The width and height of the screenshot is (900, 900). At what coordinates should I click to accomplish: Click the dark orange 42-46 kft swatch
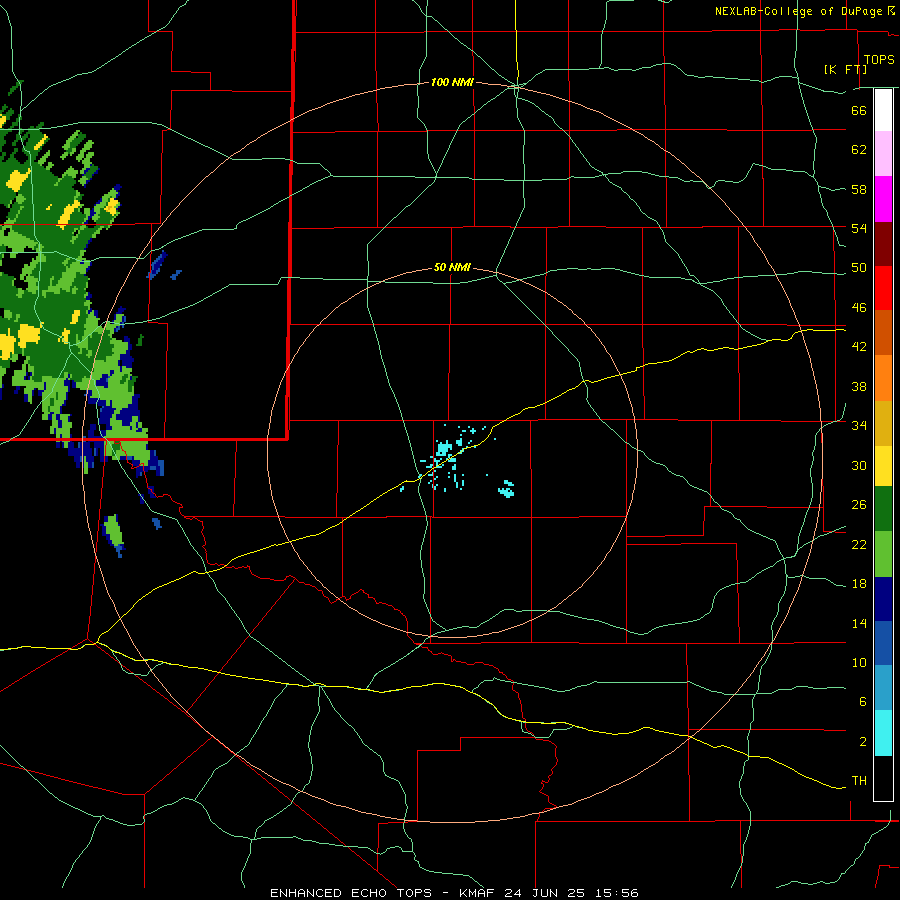click(x=883, y=332)
